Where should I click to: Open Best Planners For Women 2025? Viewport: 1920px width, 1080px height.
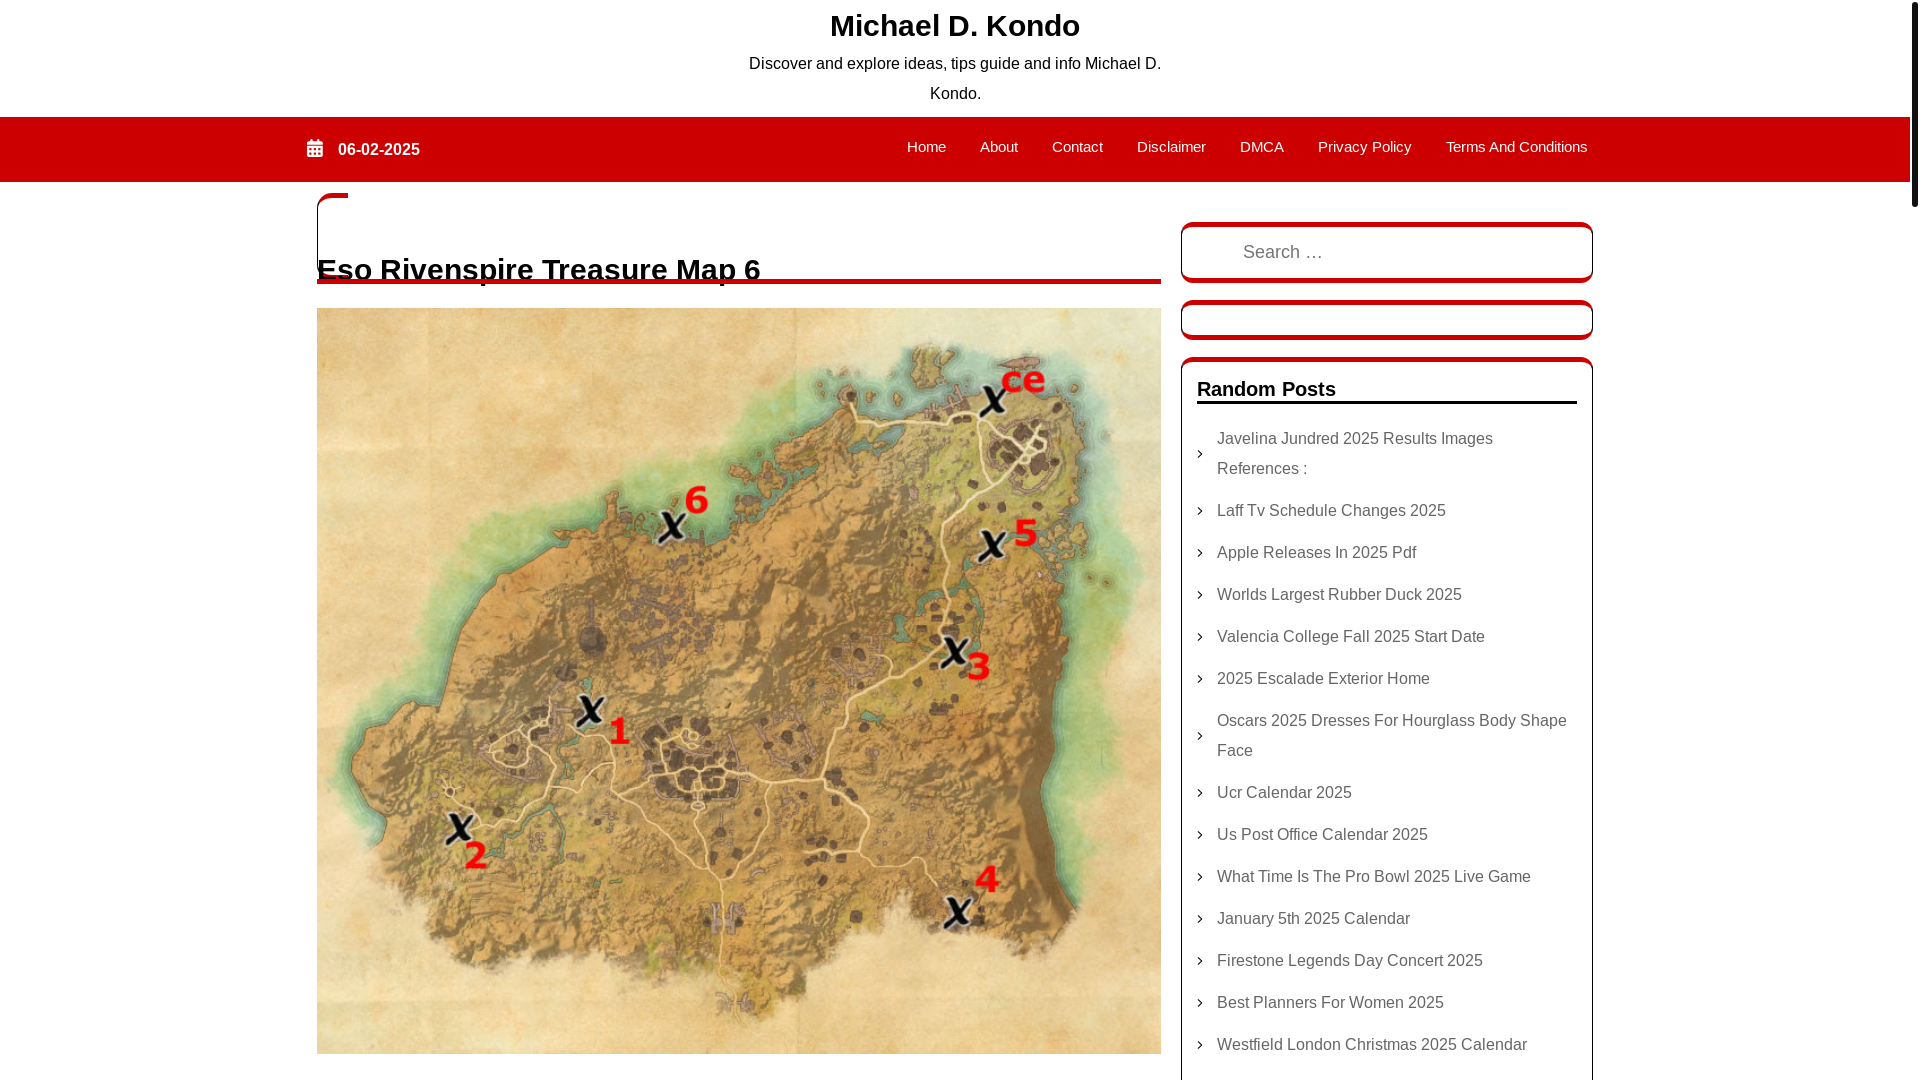pyautogui.click(x=1330, y=1003)
